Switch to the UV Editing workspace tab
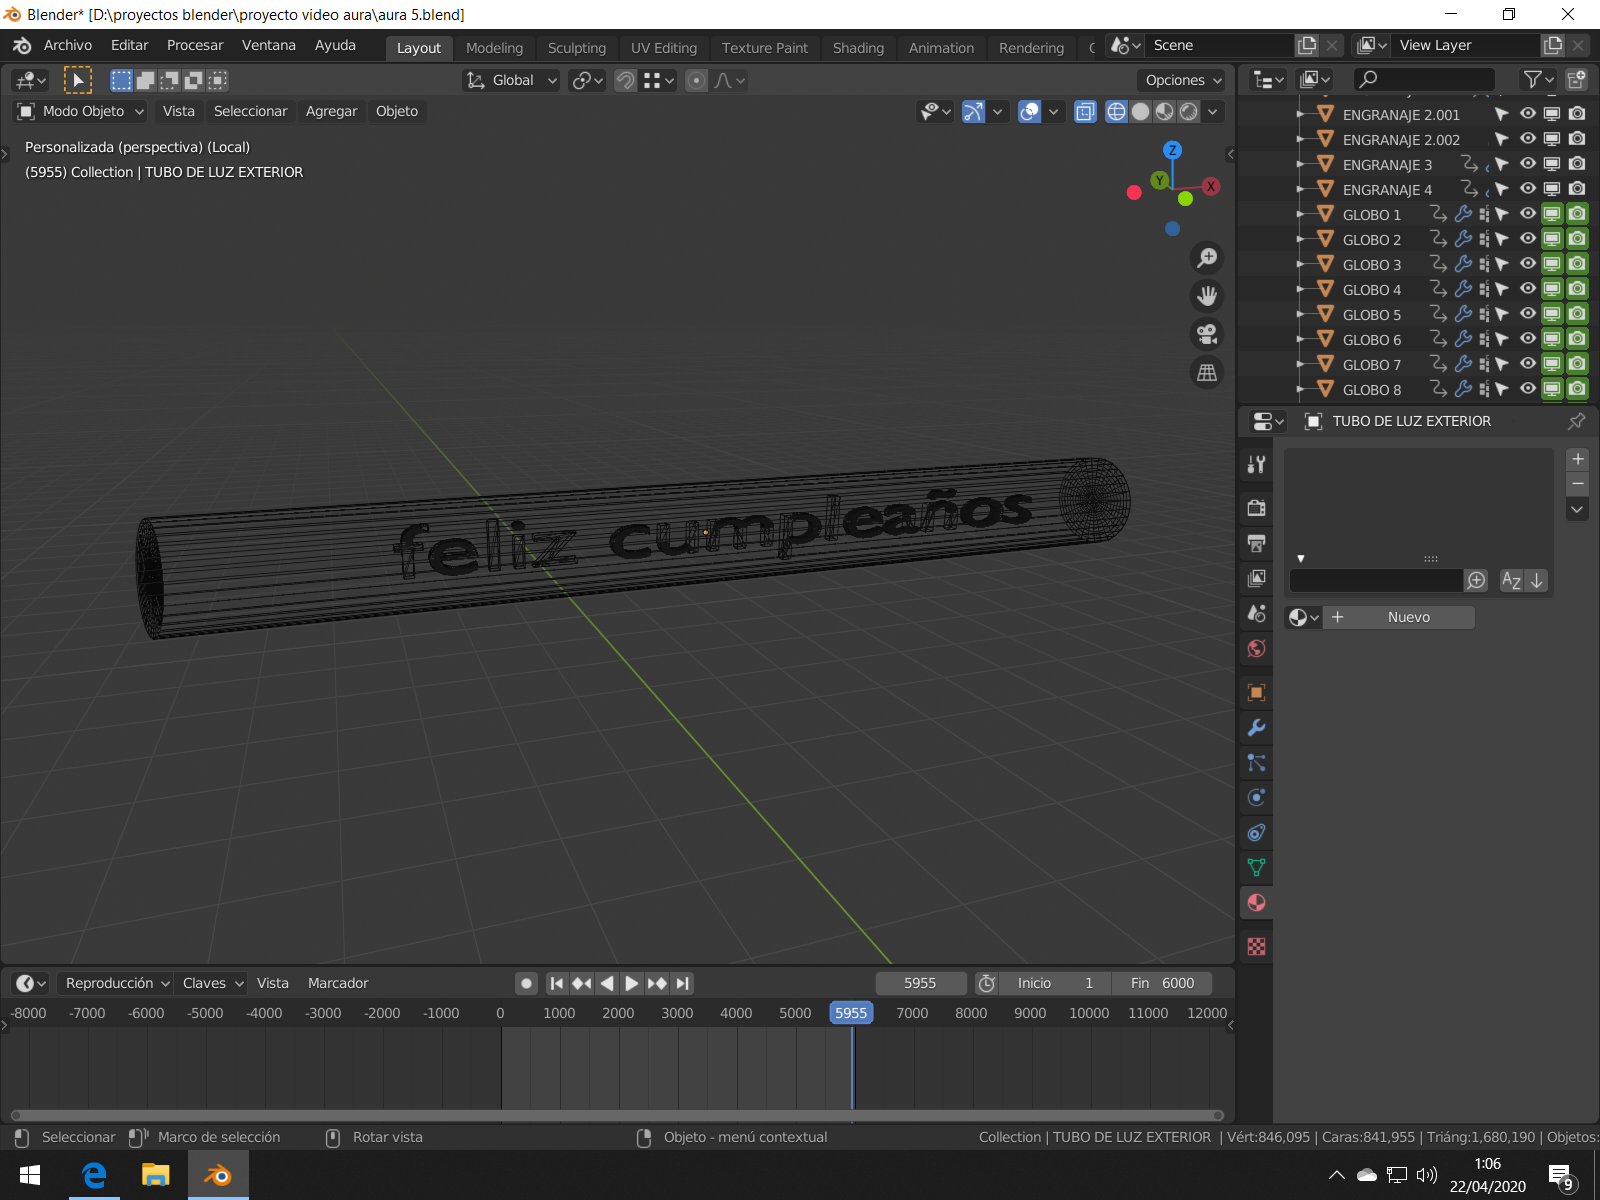Screen dimensions: 1600x1200 pyautogui.click(x=664, y=48)
